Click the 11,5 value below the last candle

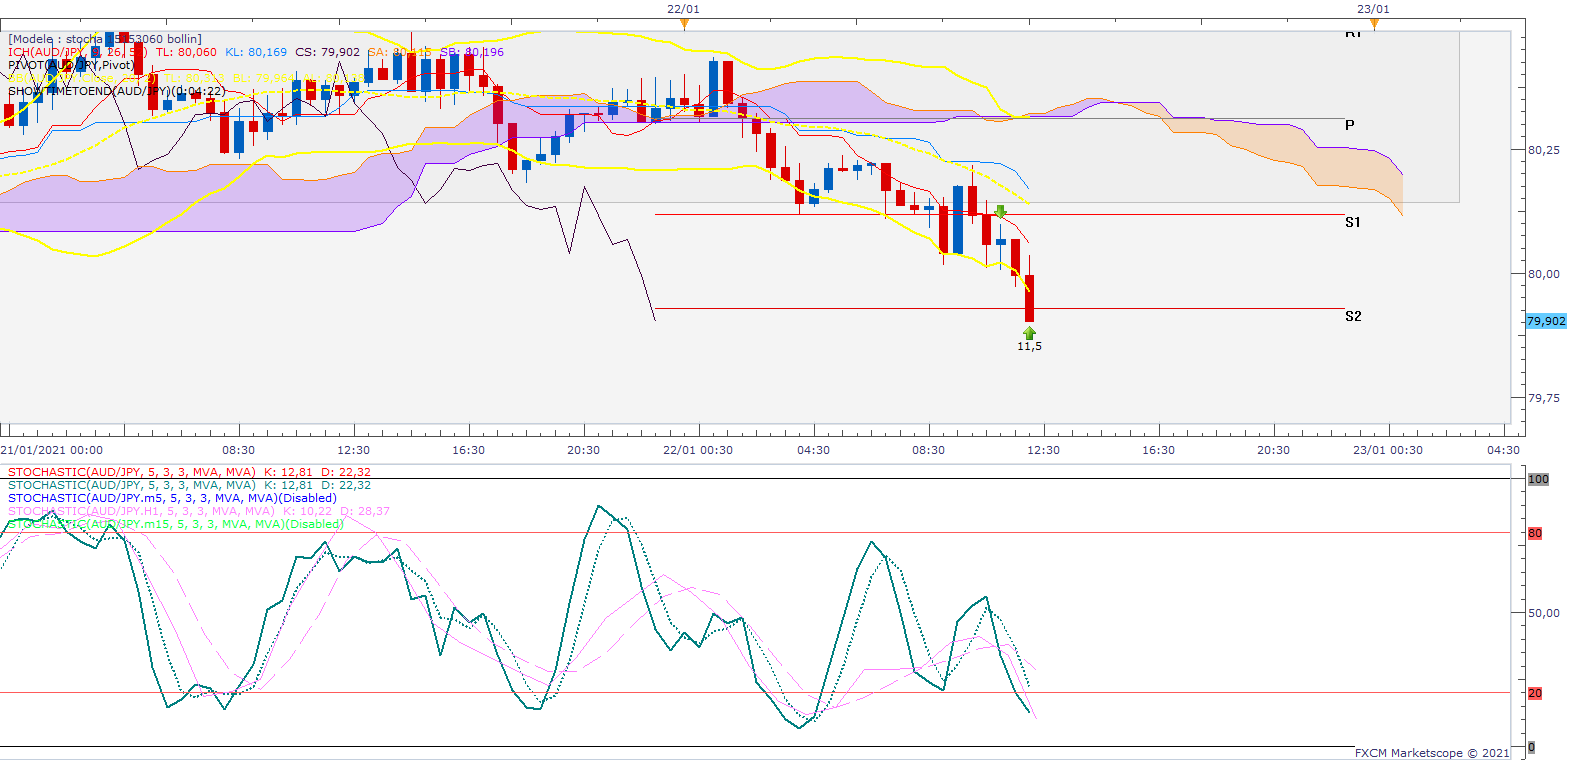pyautogui.click(x=1030, y=346)
